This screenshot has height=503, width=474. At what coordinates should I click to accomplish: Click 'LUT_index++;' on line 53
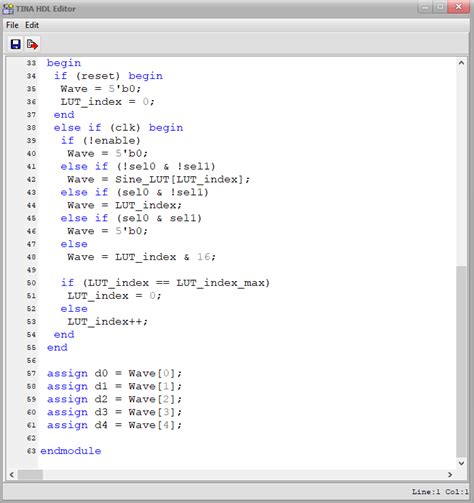click(x=107, y=322)
